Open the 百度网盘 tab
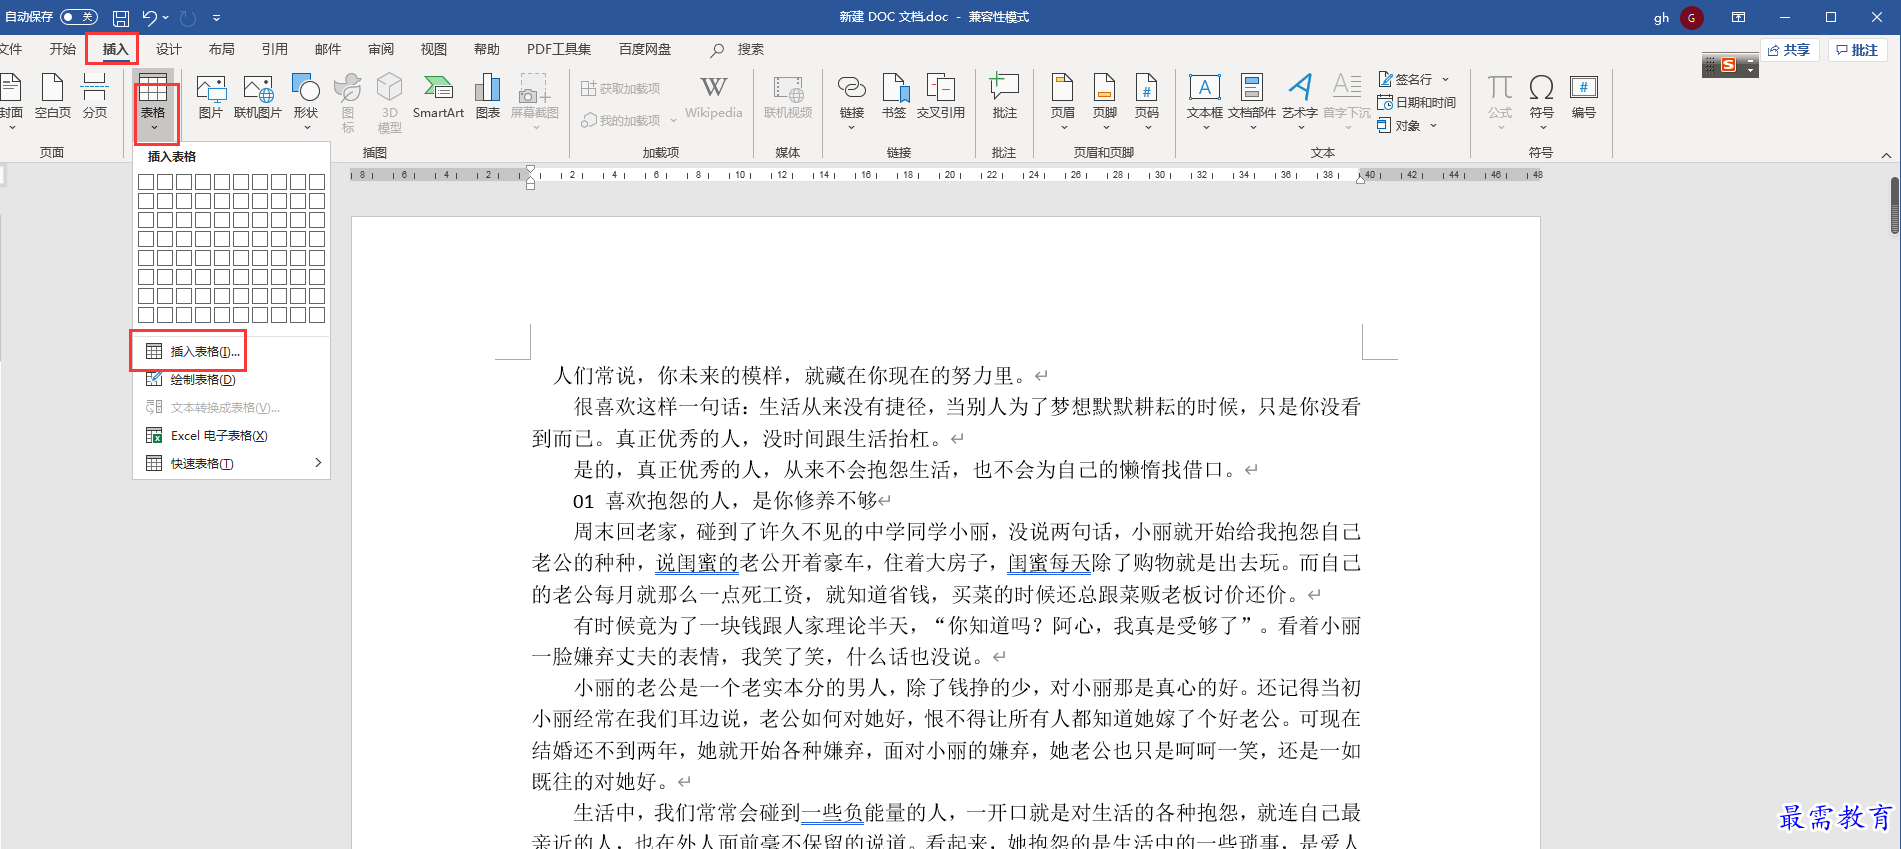The width and height of the screenshot is (1901, 849). [x=645, y=49]
